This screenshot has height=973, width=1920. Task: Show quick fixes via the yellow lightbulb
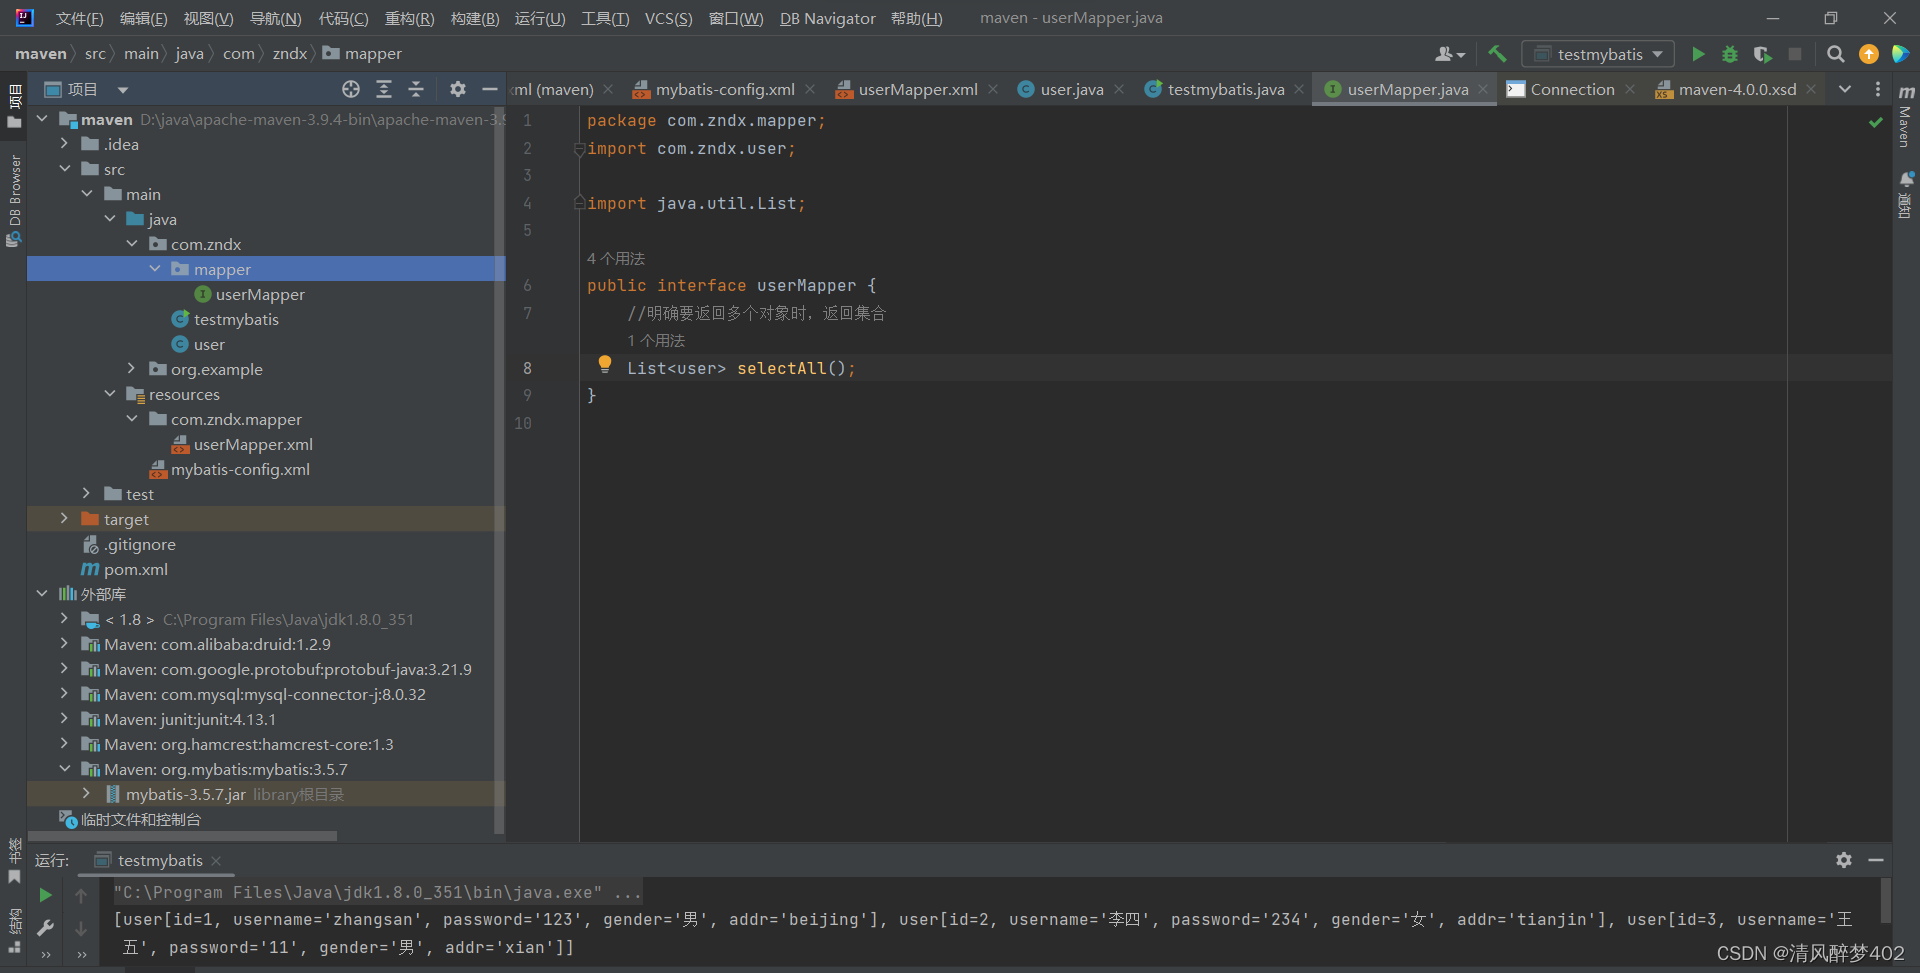[605, 365]
